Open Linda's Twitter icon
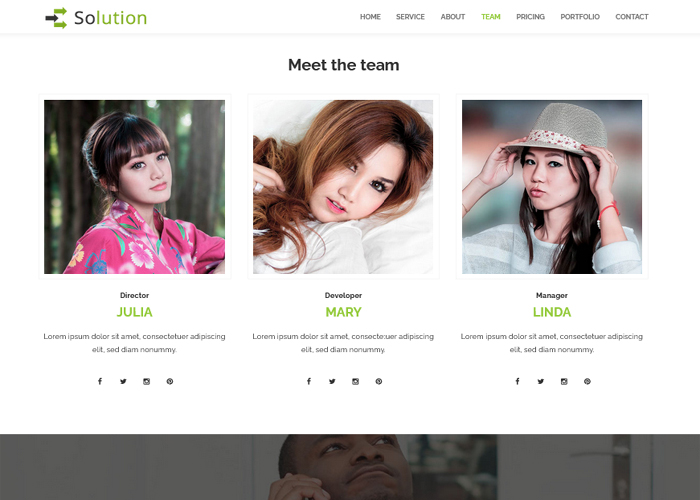 541,381
